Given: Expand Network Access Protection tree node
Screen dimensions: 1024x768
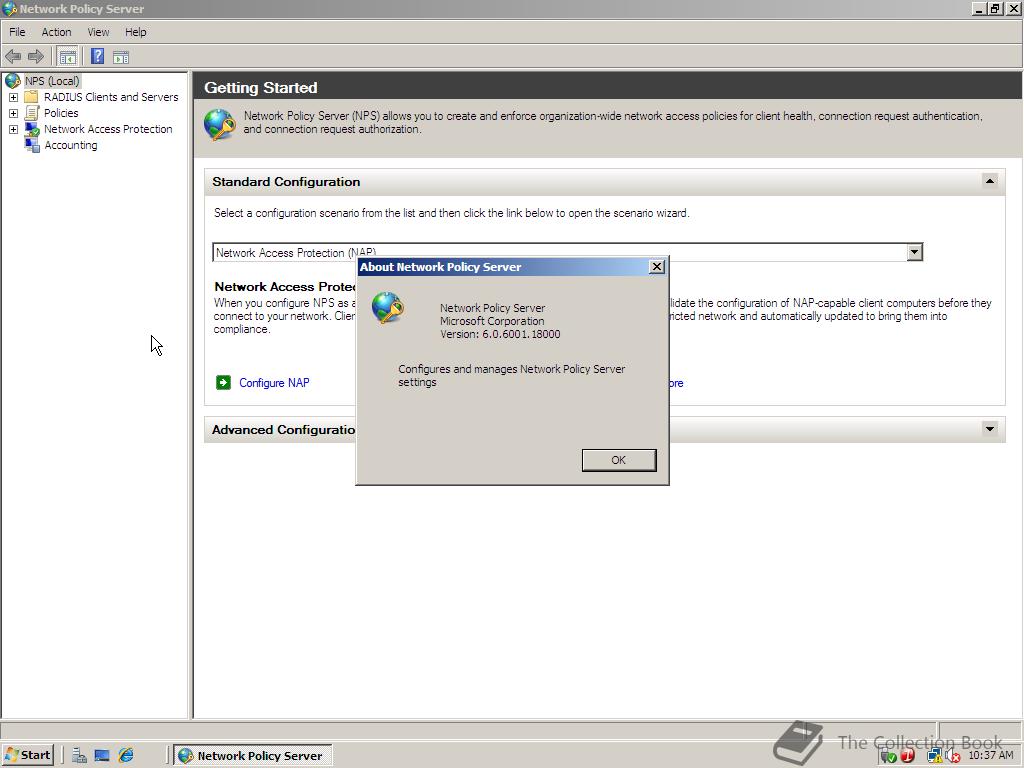Looking at the screenshot, I should click(13, 129).
